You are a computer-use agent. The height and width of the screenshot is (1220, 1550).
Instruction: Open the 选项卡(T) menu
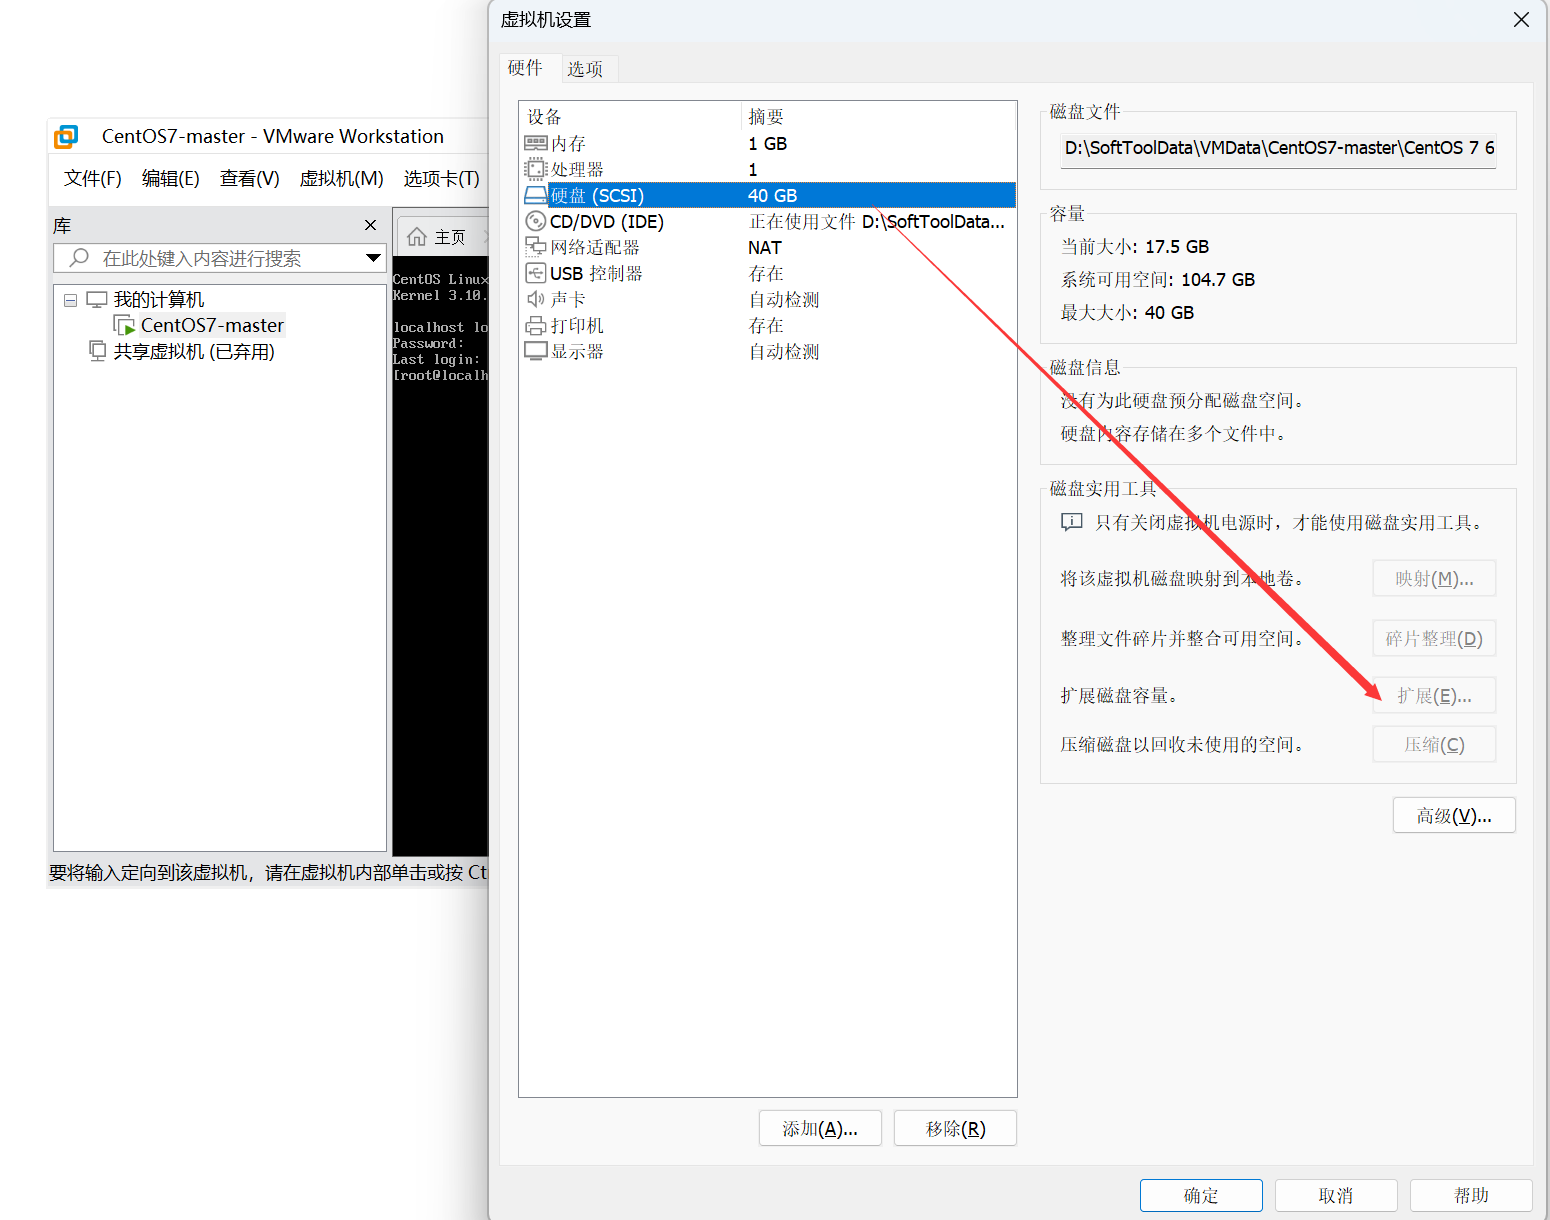tap(442, 179)
